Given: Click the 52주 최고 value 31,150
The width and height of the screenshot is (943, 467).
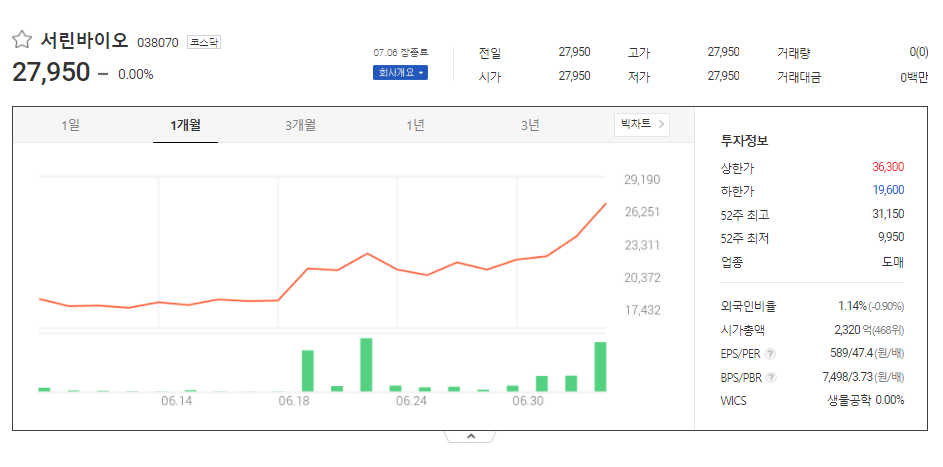Looking at the screenshot, I should [x=888, y=214].
